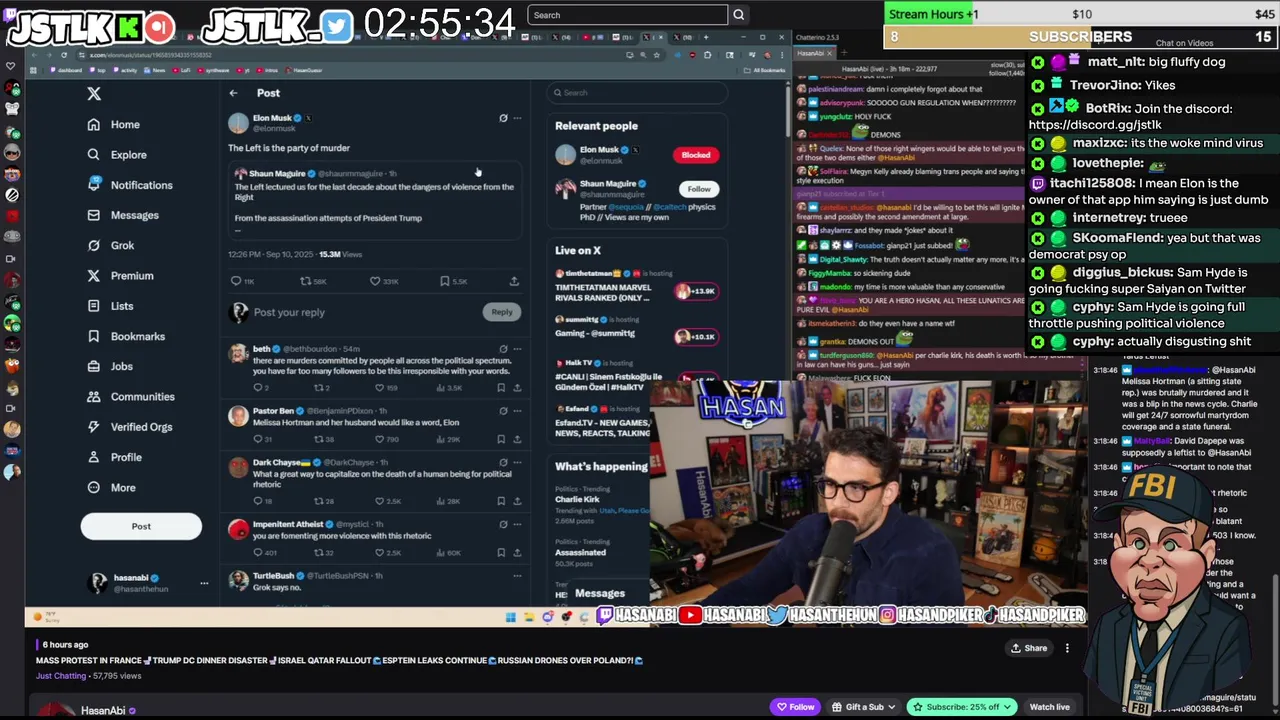
Task: Open TIMTHETATMAN MARVEL RIVALS live listing
Action: 636,286
